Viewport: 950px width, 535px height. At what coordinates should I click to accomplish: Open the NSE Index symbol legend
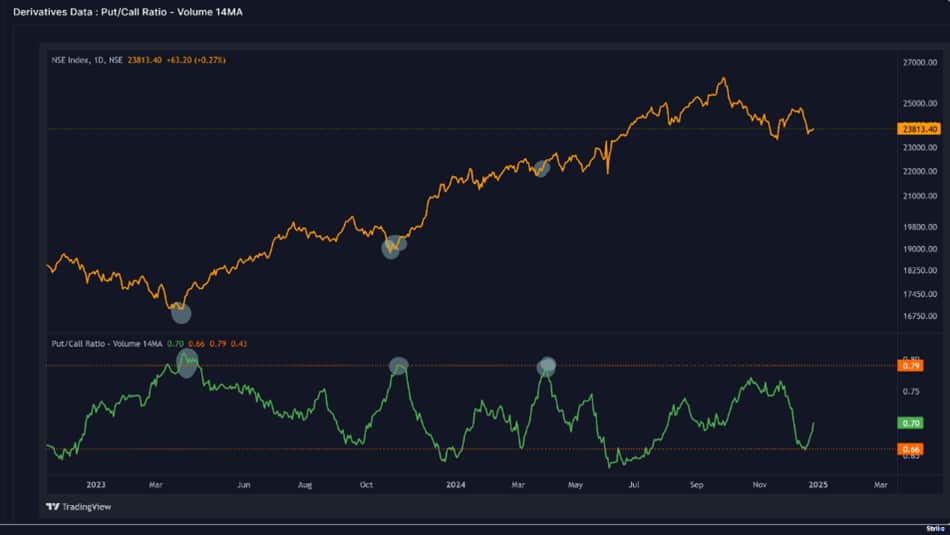pyautogui.click(x=87, y=60)
